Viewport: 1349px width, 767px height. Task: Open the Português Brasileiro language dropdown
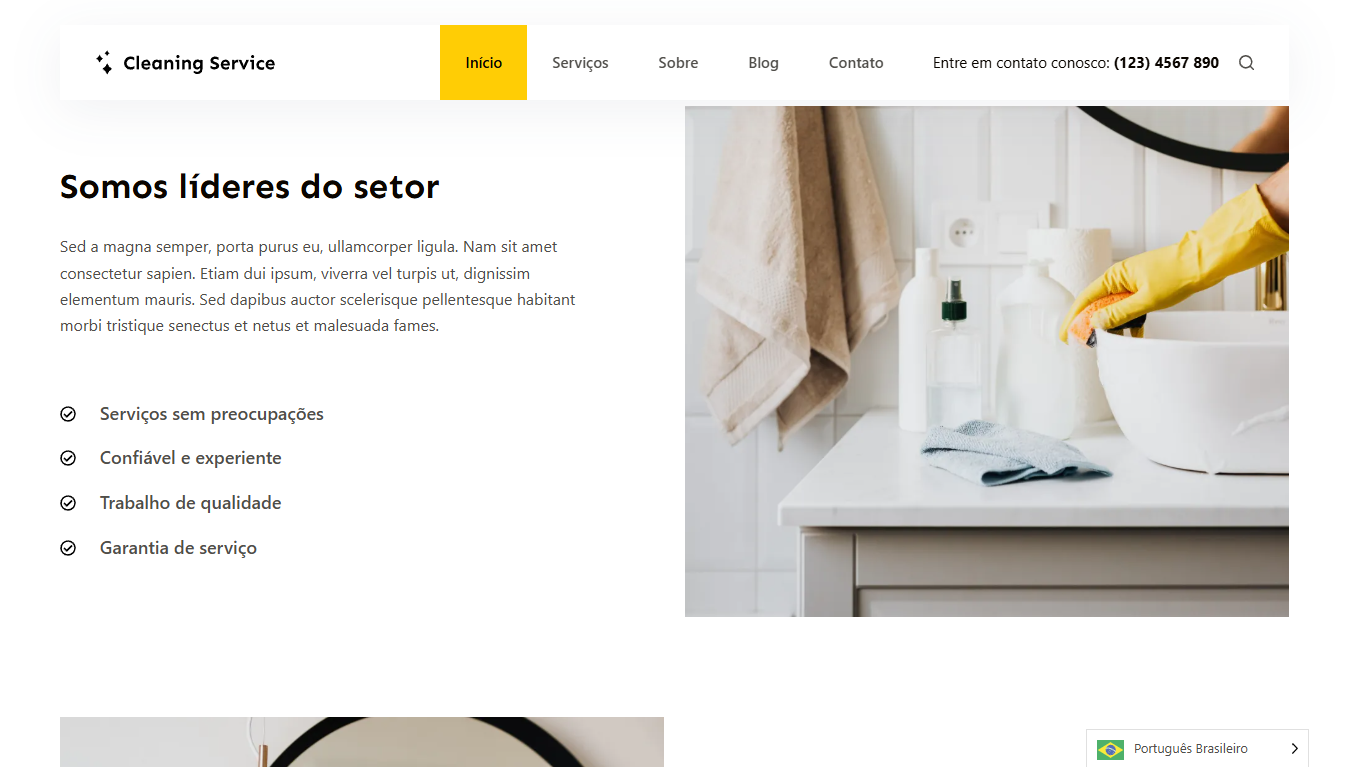pos(1197,749)
